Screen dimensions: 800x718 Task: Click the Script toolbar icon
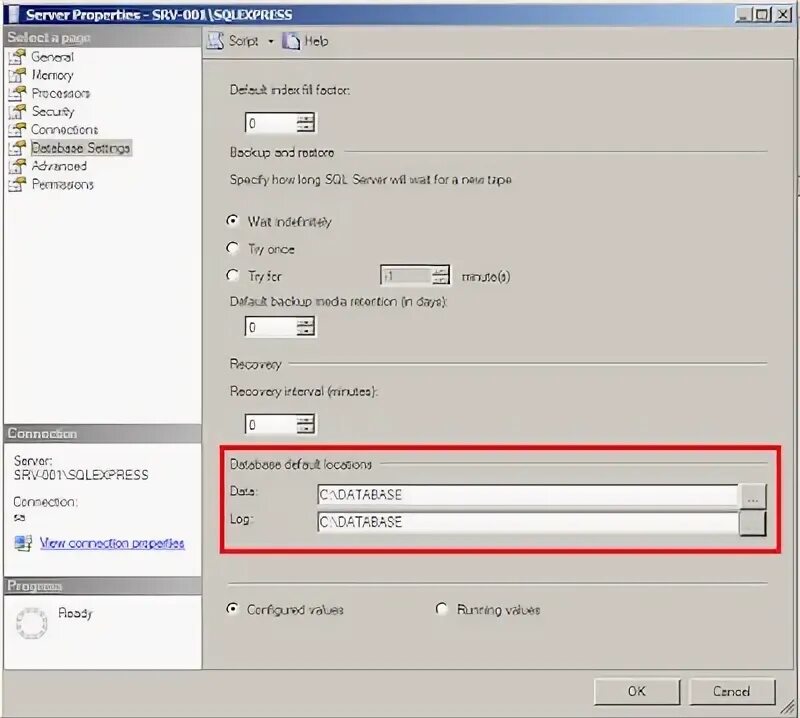pyautogui.click(x=215, y=41)
